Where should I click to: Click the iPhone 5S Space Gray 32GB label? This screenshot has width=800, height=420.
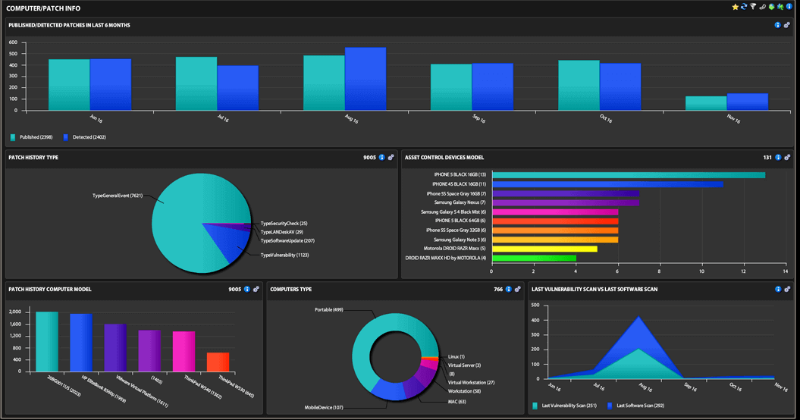point(456,230)
